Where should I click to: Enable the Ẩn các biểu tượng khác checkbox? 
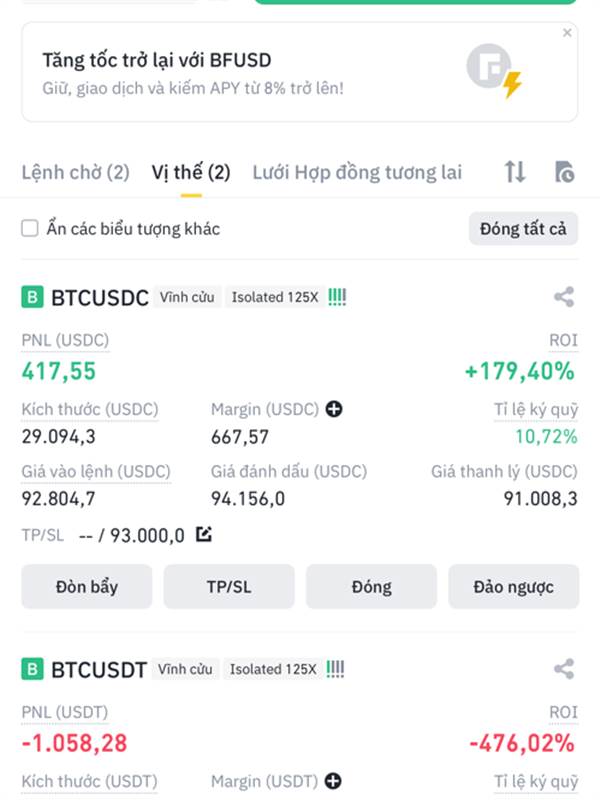pyautogui.click(x=30, y=228)
